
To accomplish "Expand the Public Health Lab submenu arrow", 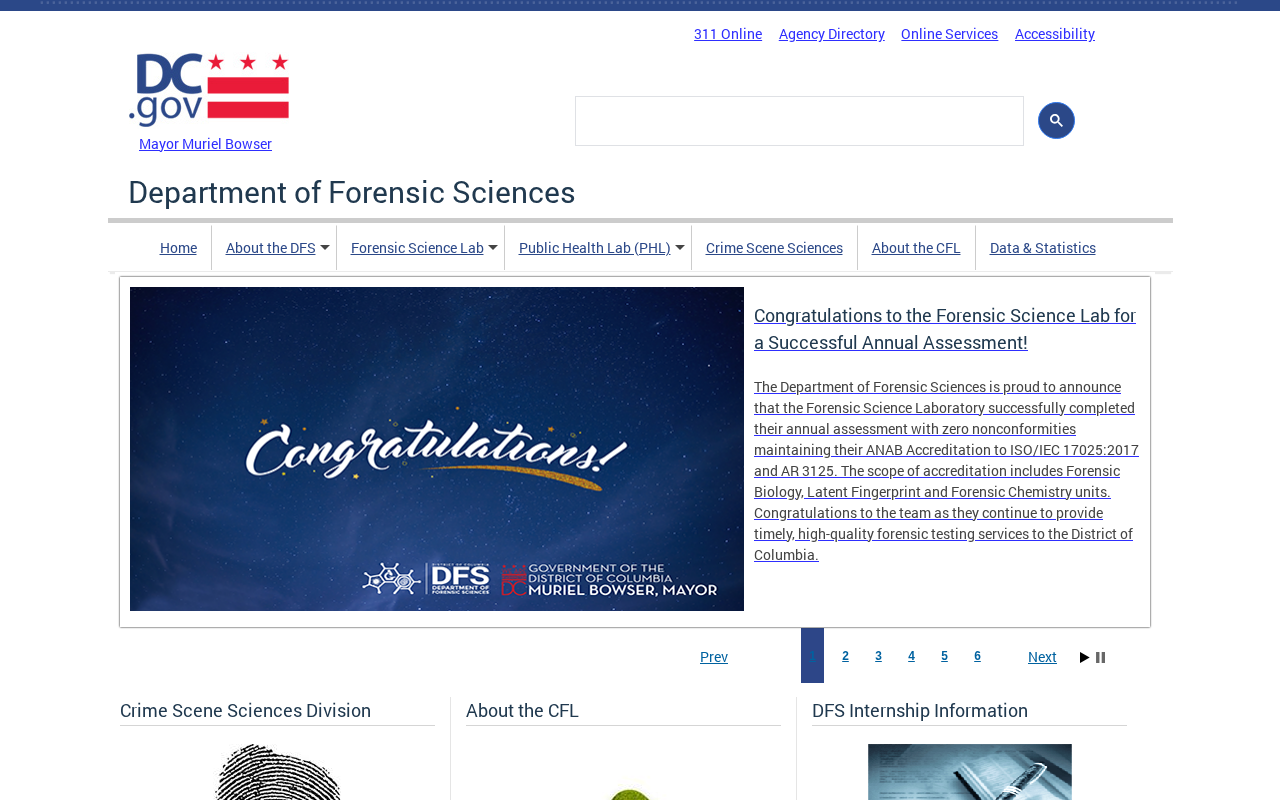I will click(680, 248).
